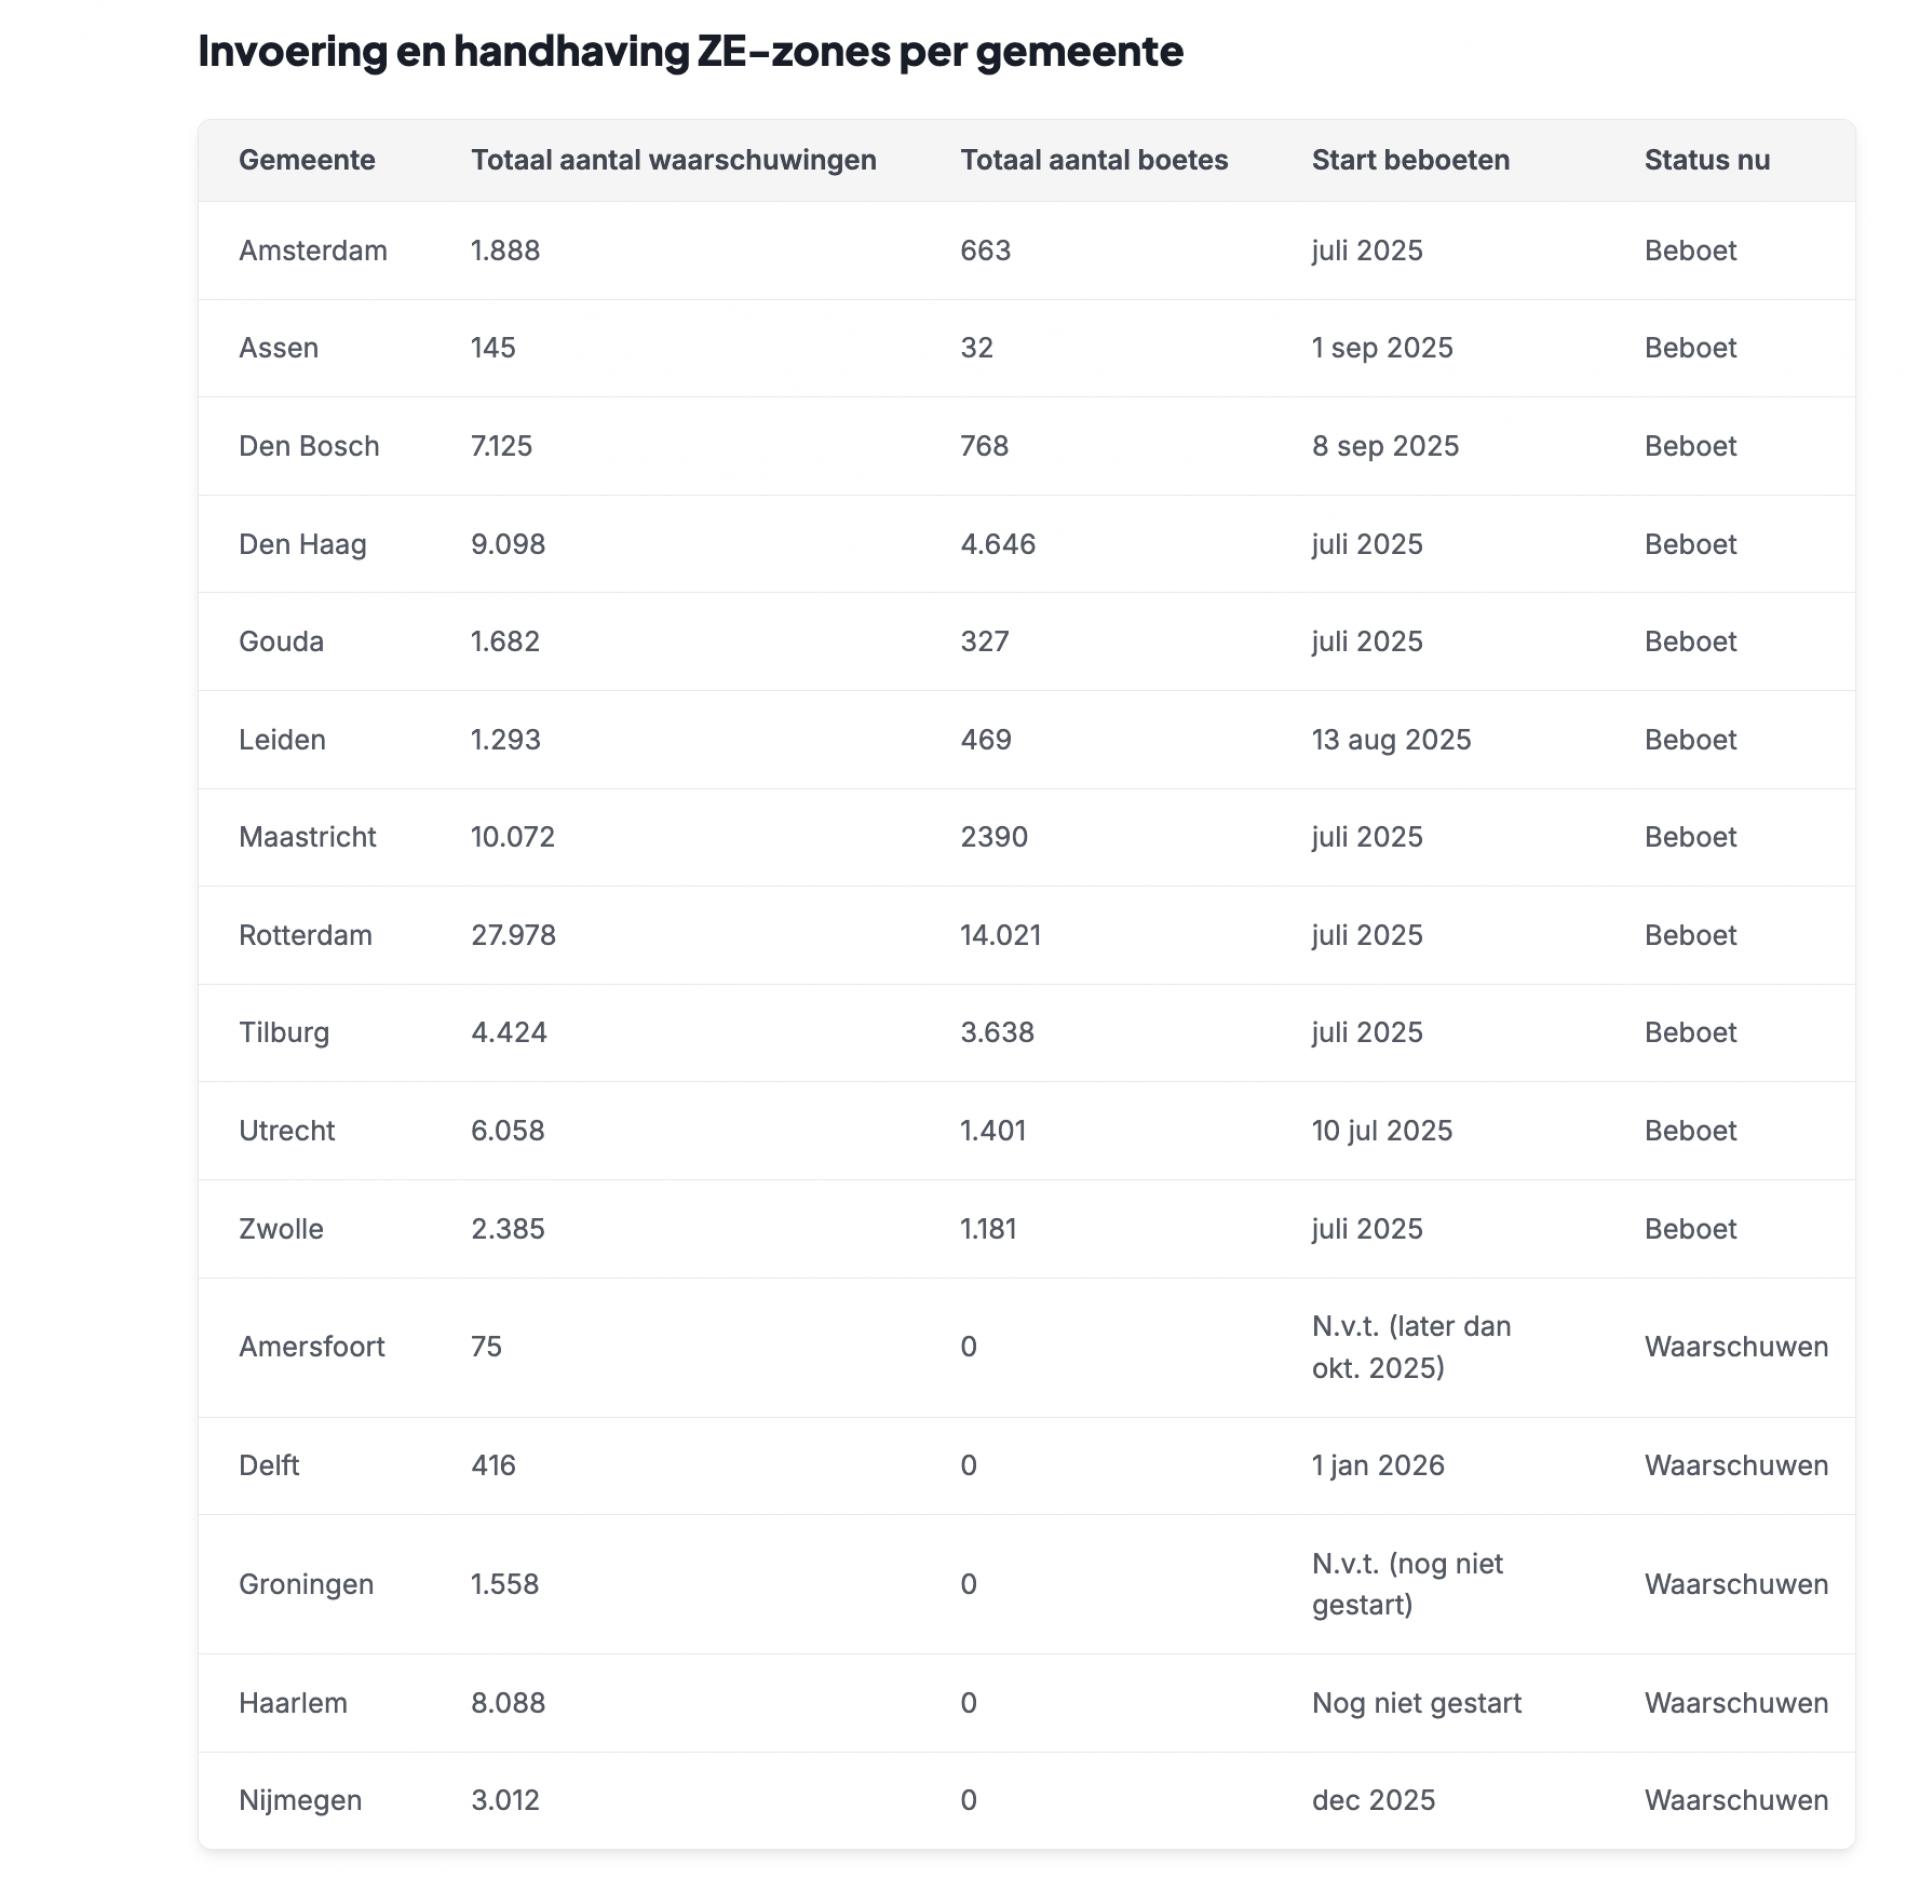Click the "Totaal aantal boetes" header
This screenshot has width=1920, height=1892.
[x=1093, y=160]
